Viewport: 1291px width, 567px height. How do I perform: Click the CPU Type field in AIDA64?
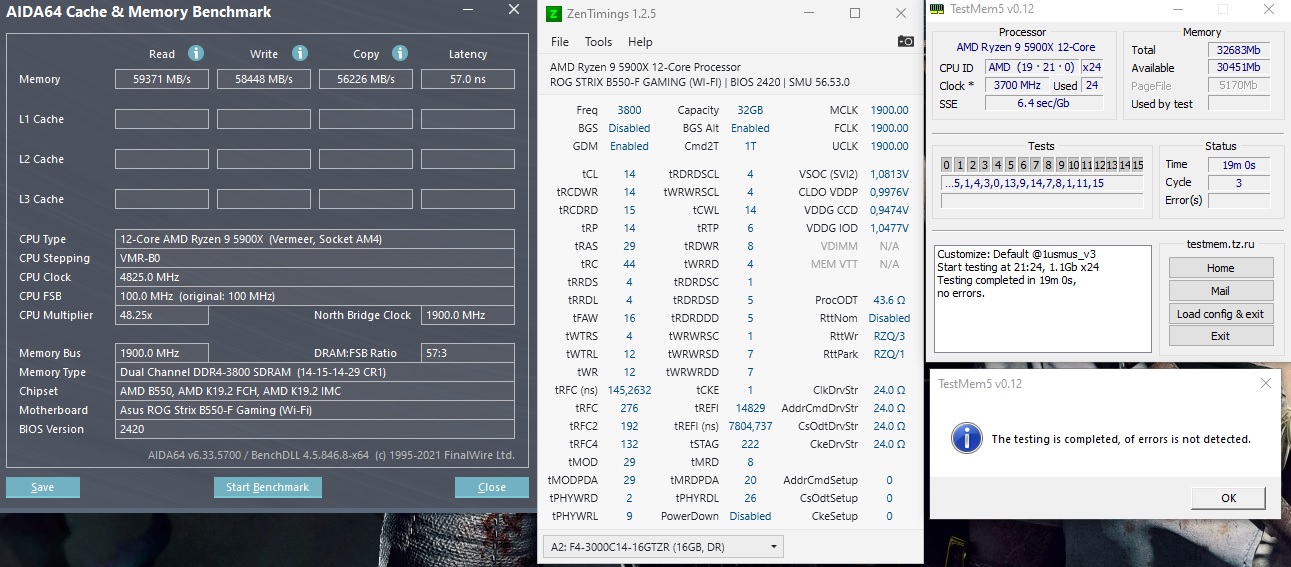click(x=315, y=239)
